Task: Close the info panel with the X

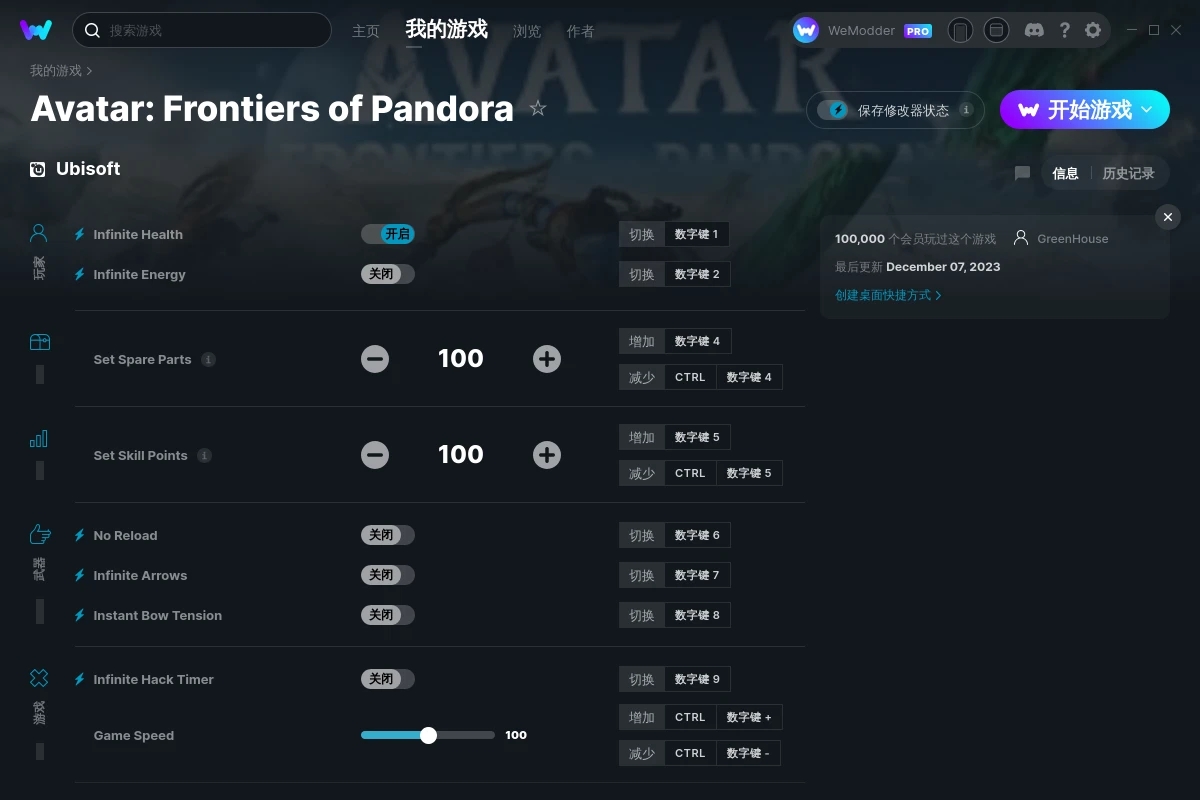Action: pos(1168,217)
